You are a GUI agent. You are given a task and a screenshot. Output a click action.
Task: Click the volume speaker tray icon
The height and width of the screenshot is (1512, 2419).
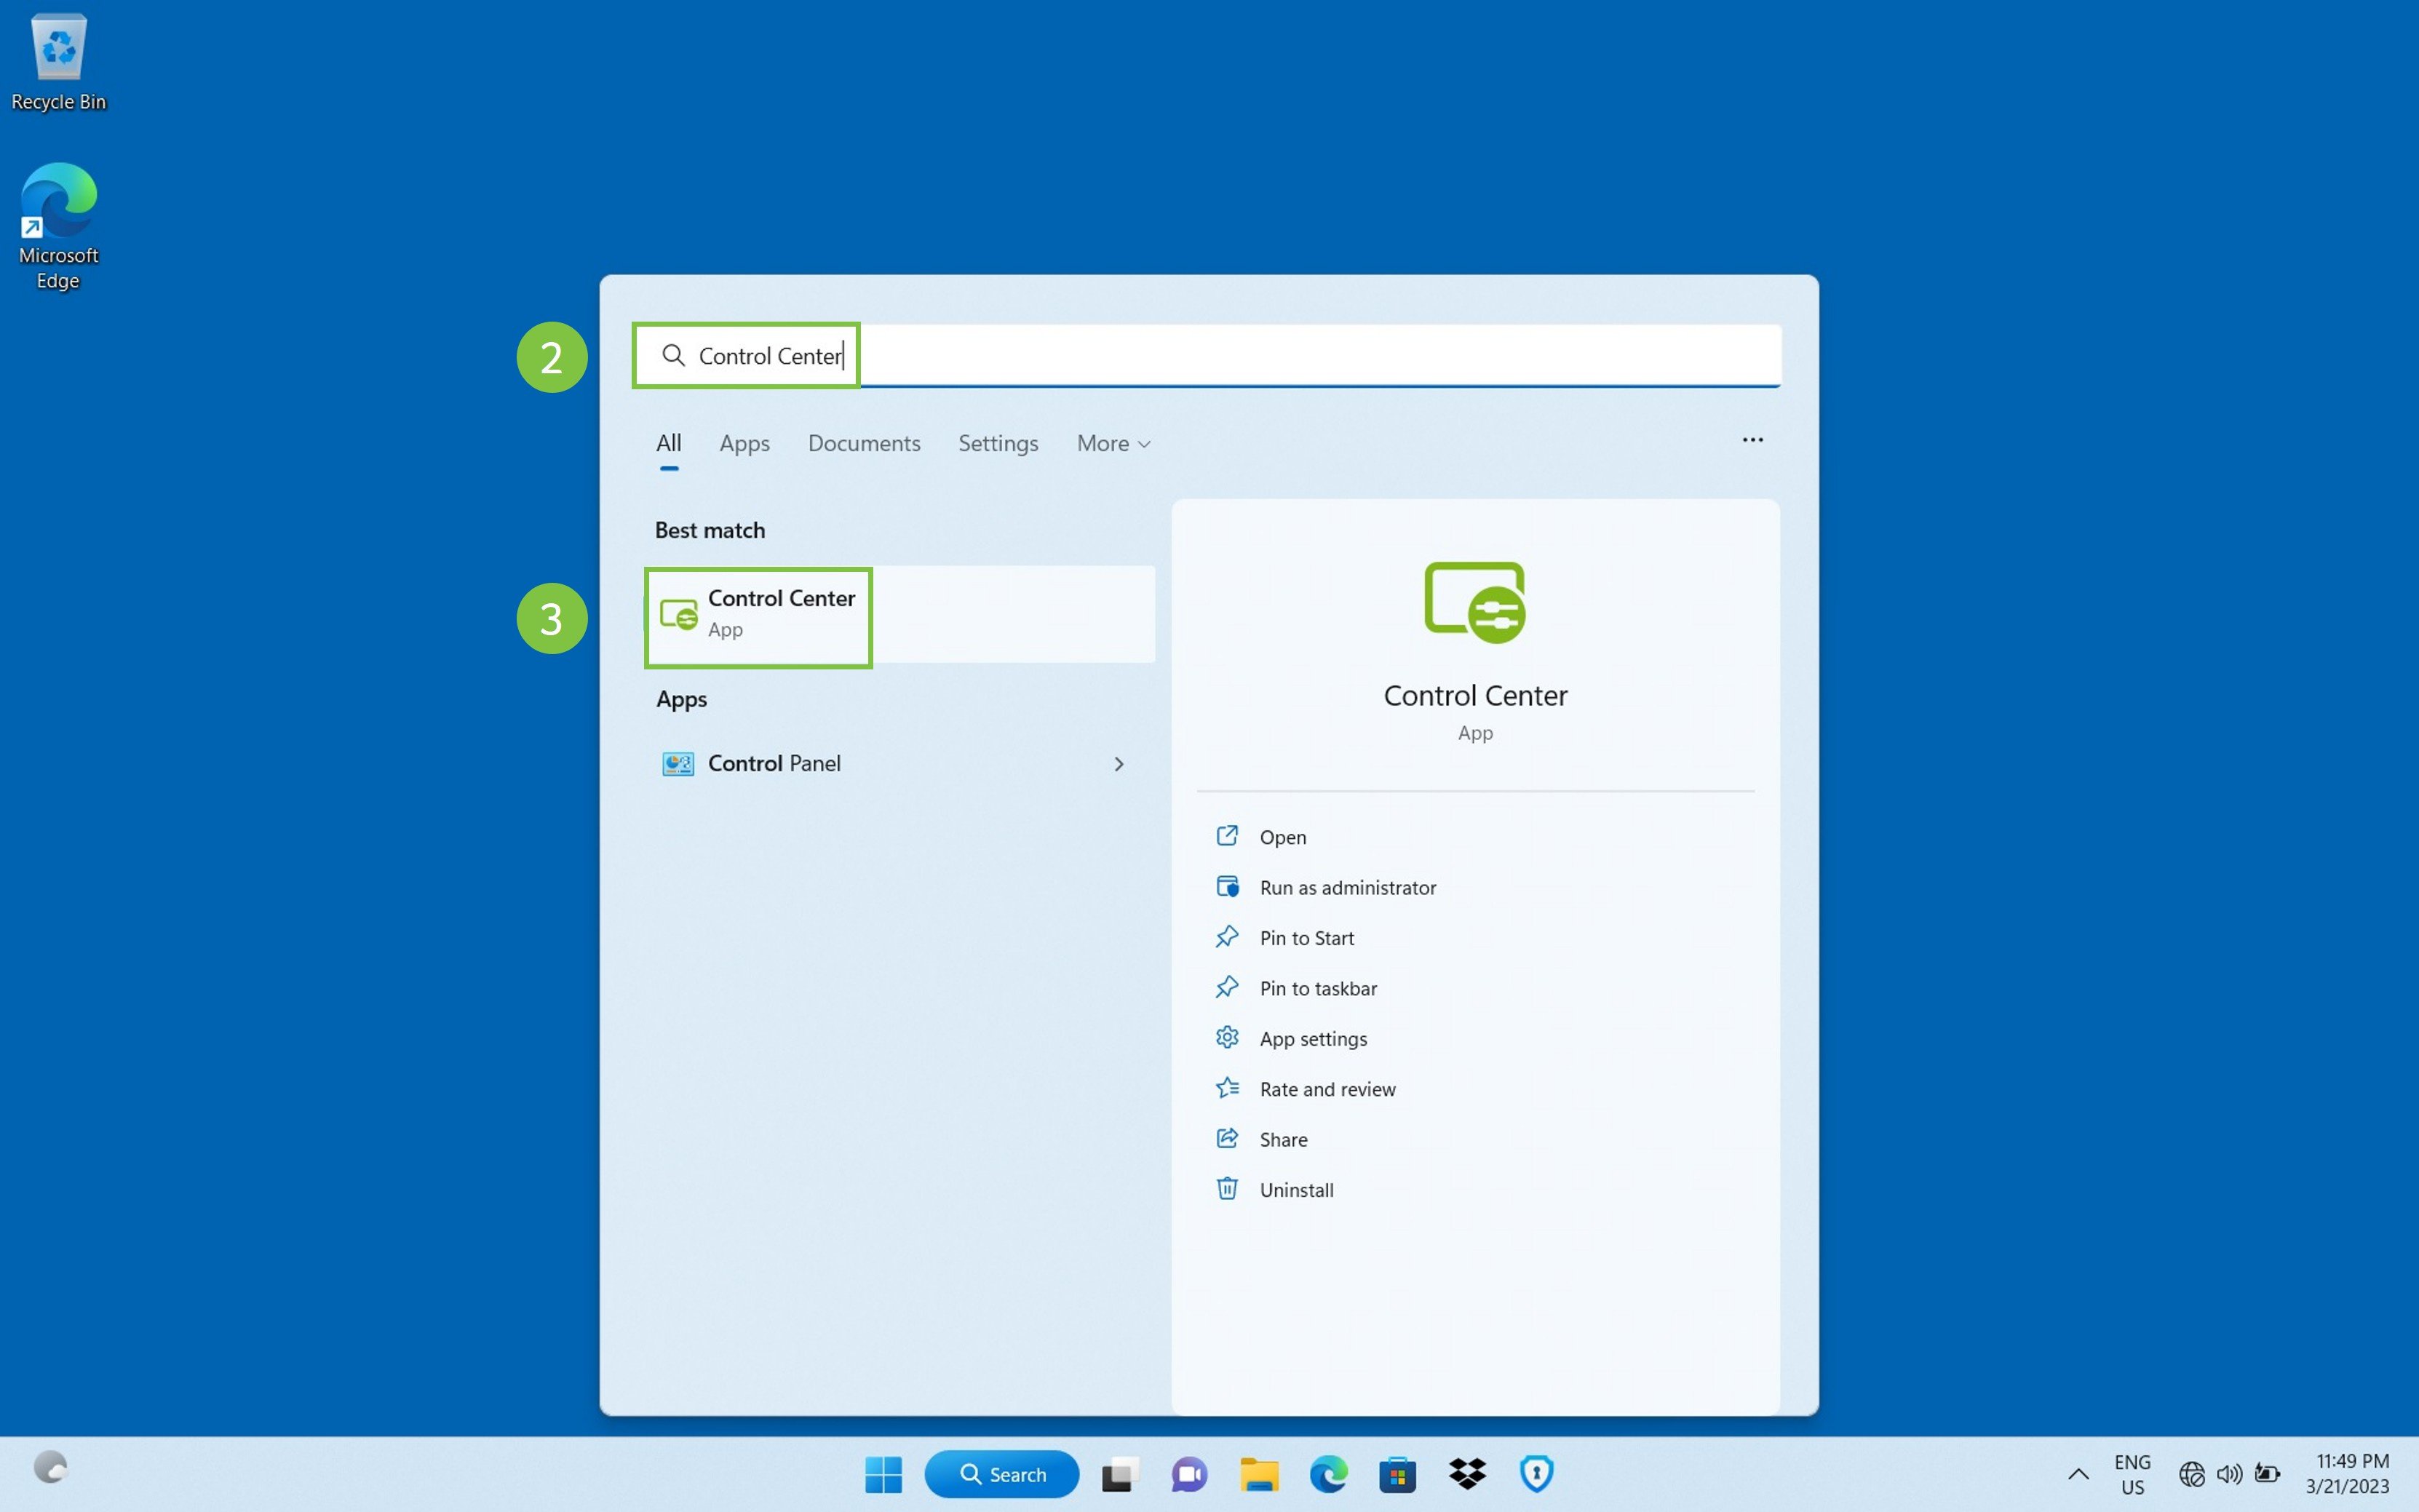(x=2229, y=1474)
